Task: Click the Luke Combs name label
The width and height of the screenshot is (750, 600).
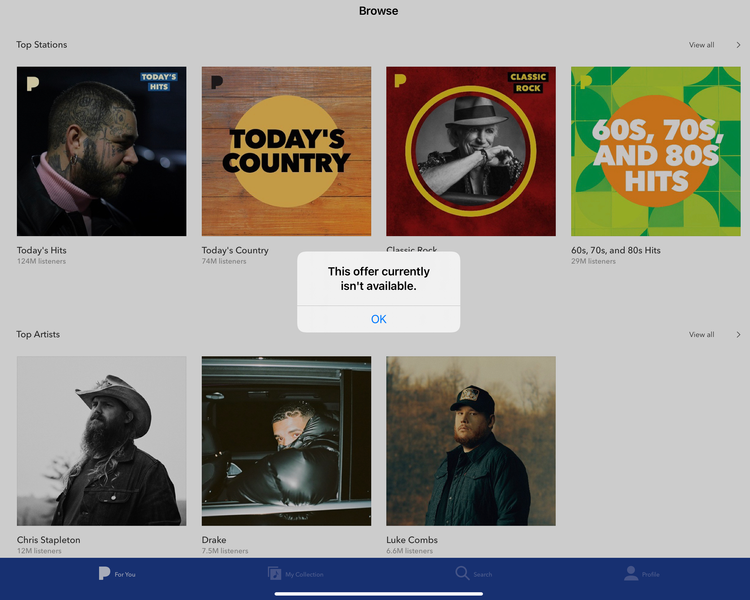Action: [x=412, y=540]
